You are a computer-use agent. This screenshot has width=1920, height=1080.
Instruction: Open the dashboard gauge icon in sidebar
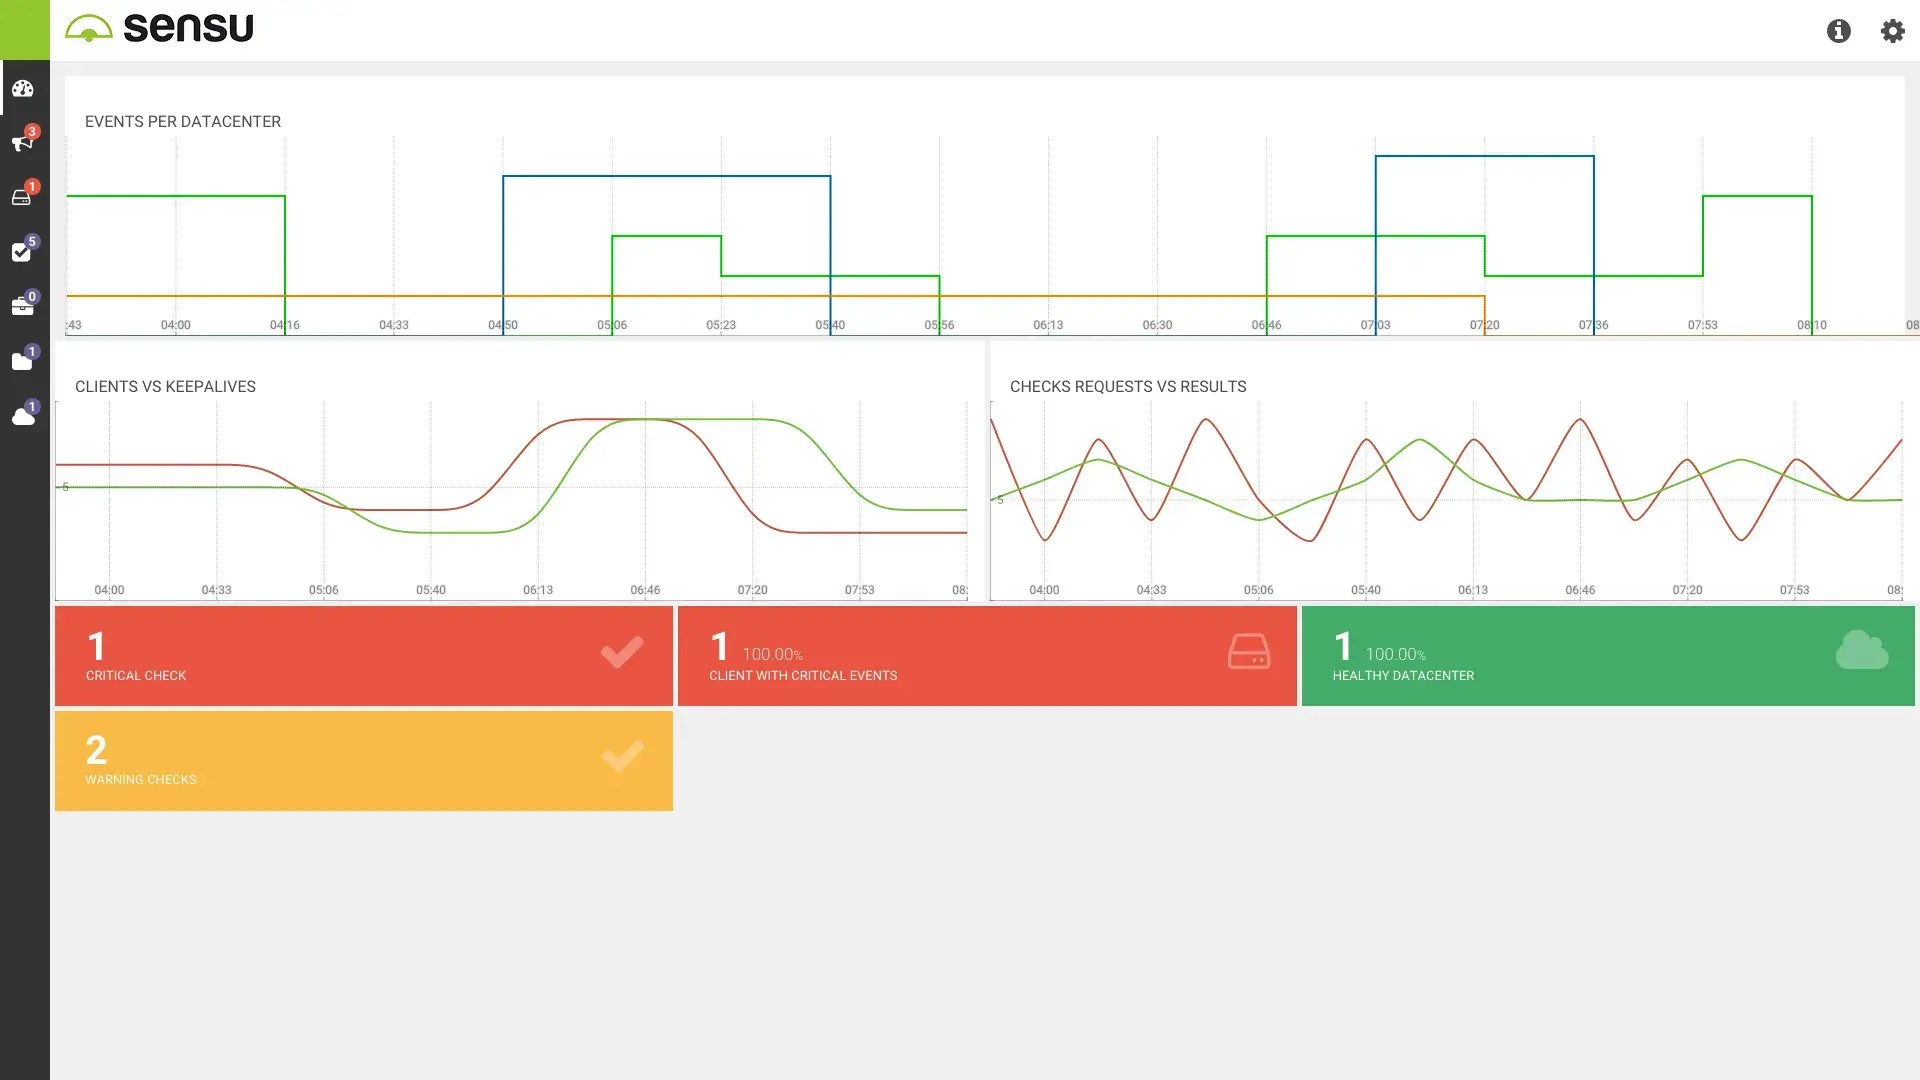pos(23,89)
